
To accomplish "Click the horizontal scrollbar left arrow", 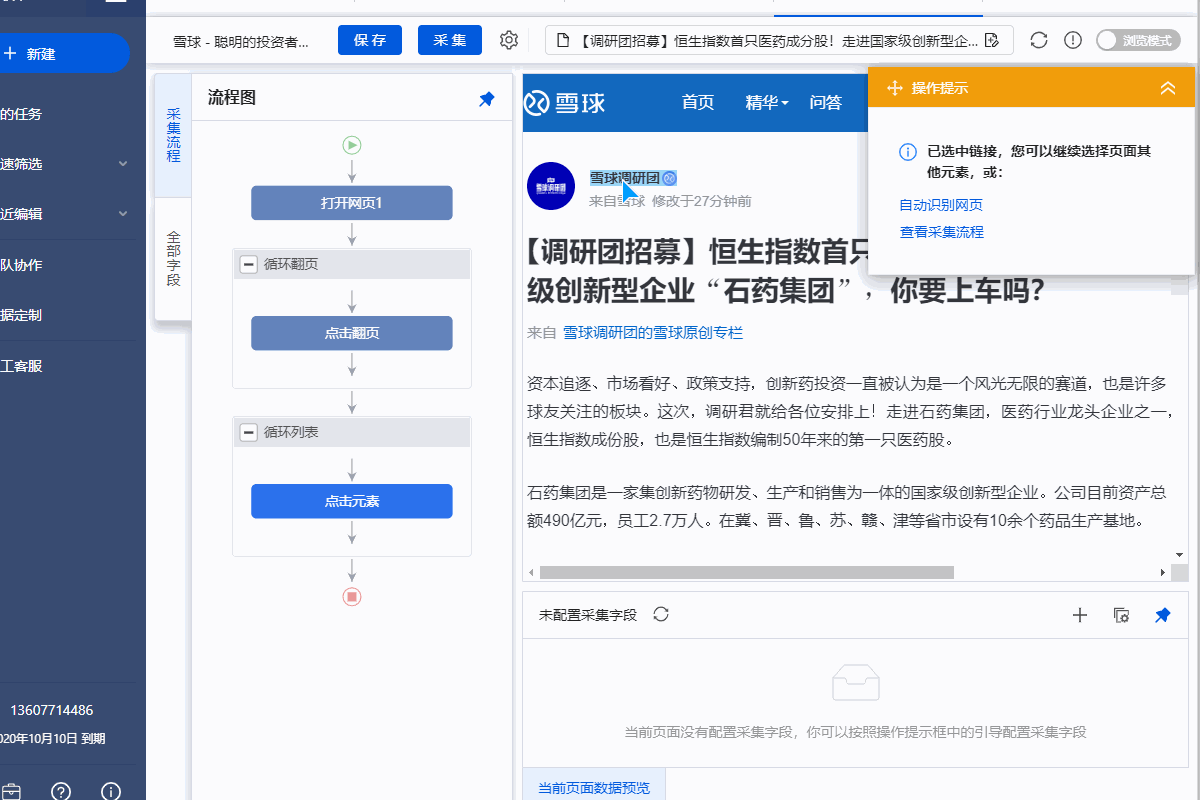I will 530,572.
